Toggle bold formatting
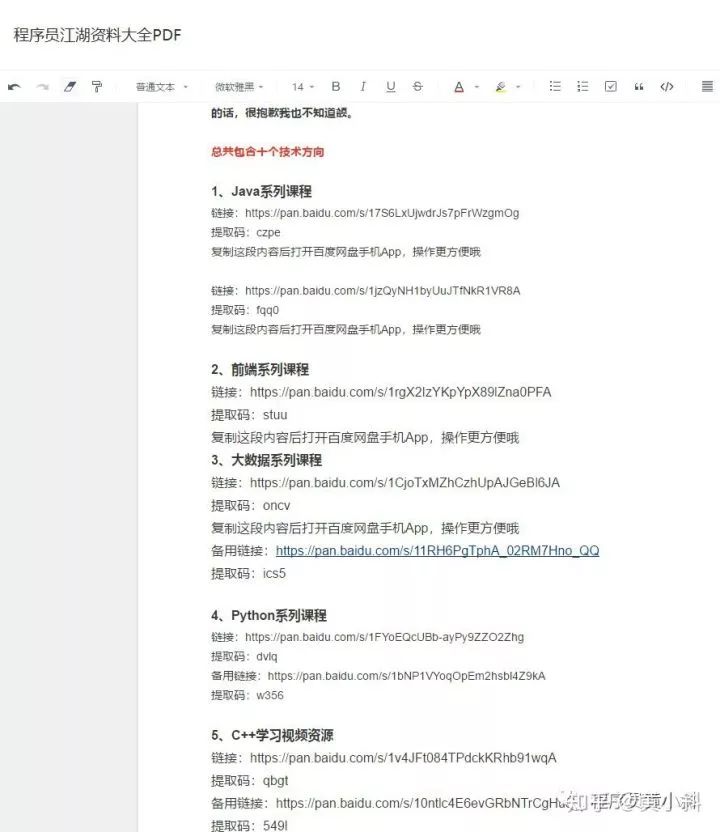This screenshot has height=832, width=720. pyautogui.click(x=335, y=86)
